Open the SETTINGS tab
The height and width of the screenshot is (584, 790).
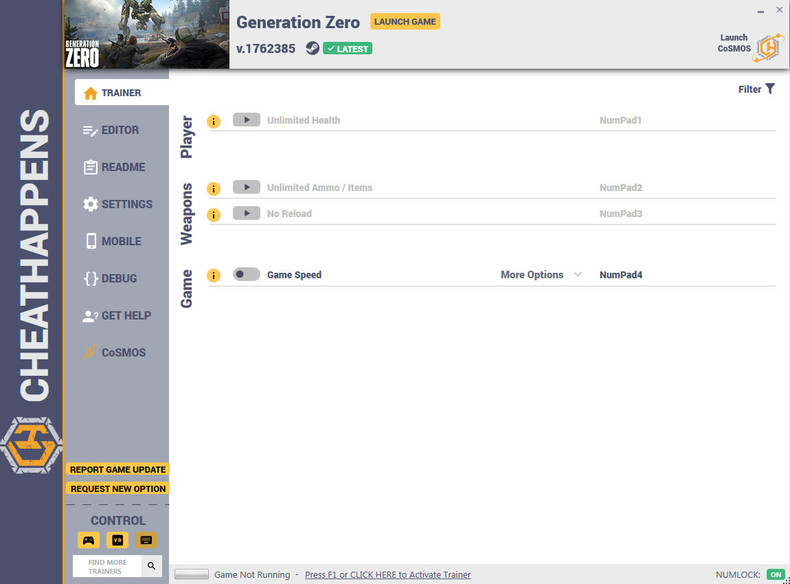(x=118, y=204)
